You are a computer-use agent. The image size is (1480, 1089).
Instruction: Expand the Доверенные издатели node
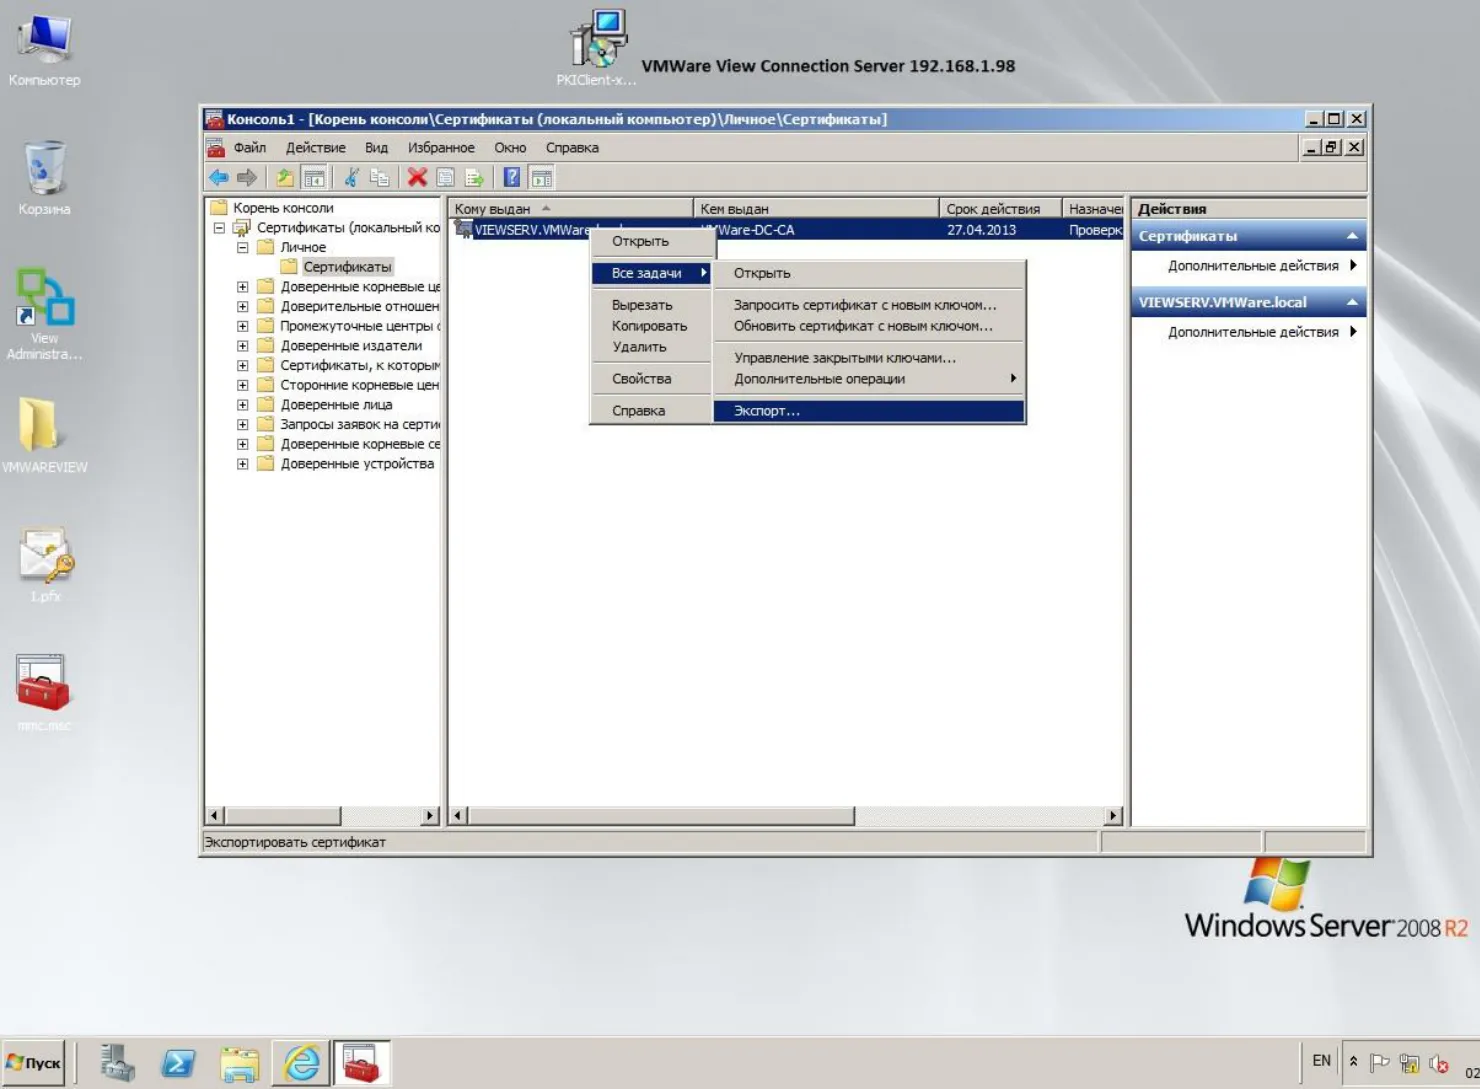(x=243, y=346)
